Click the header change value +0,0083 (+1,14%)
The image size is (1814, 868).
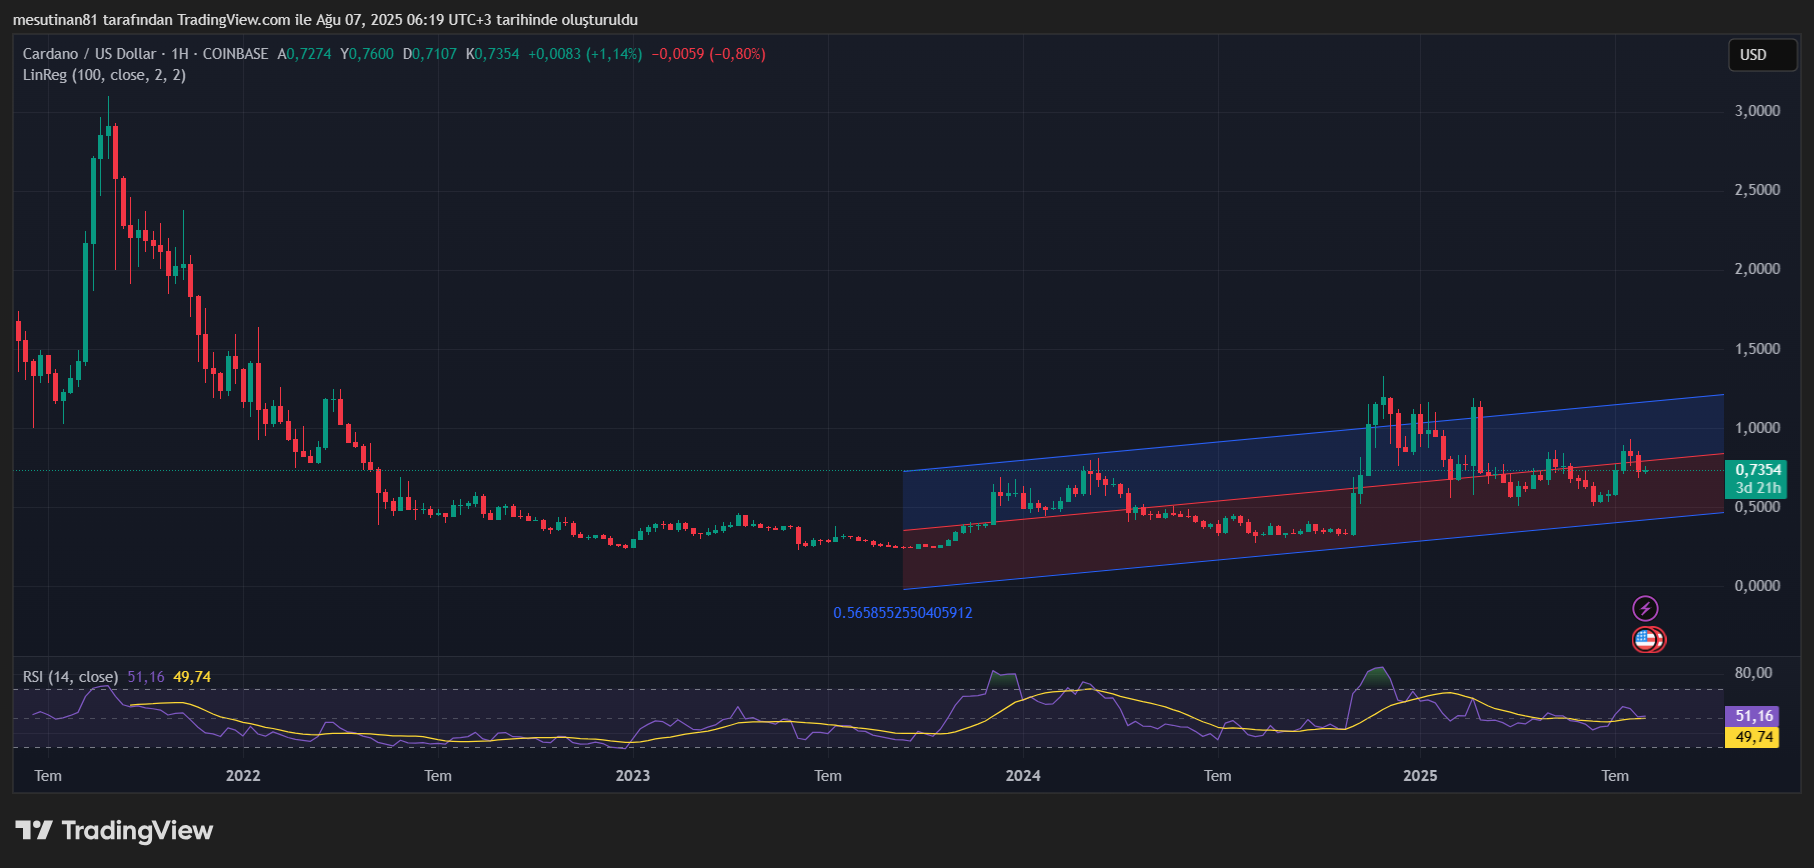(585, 54)
